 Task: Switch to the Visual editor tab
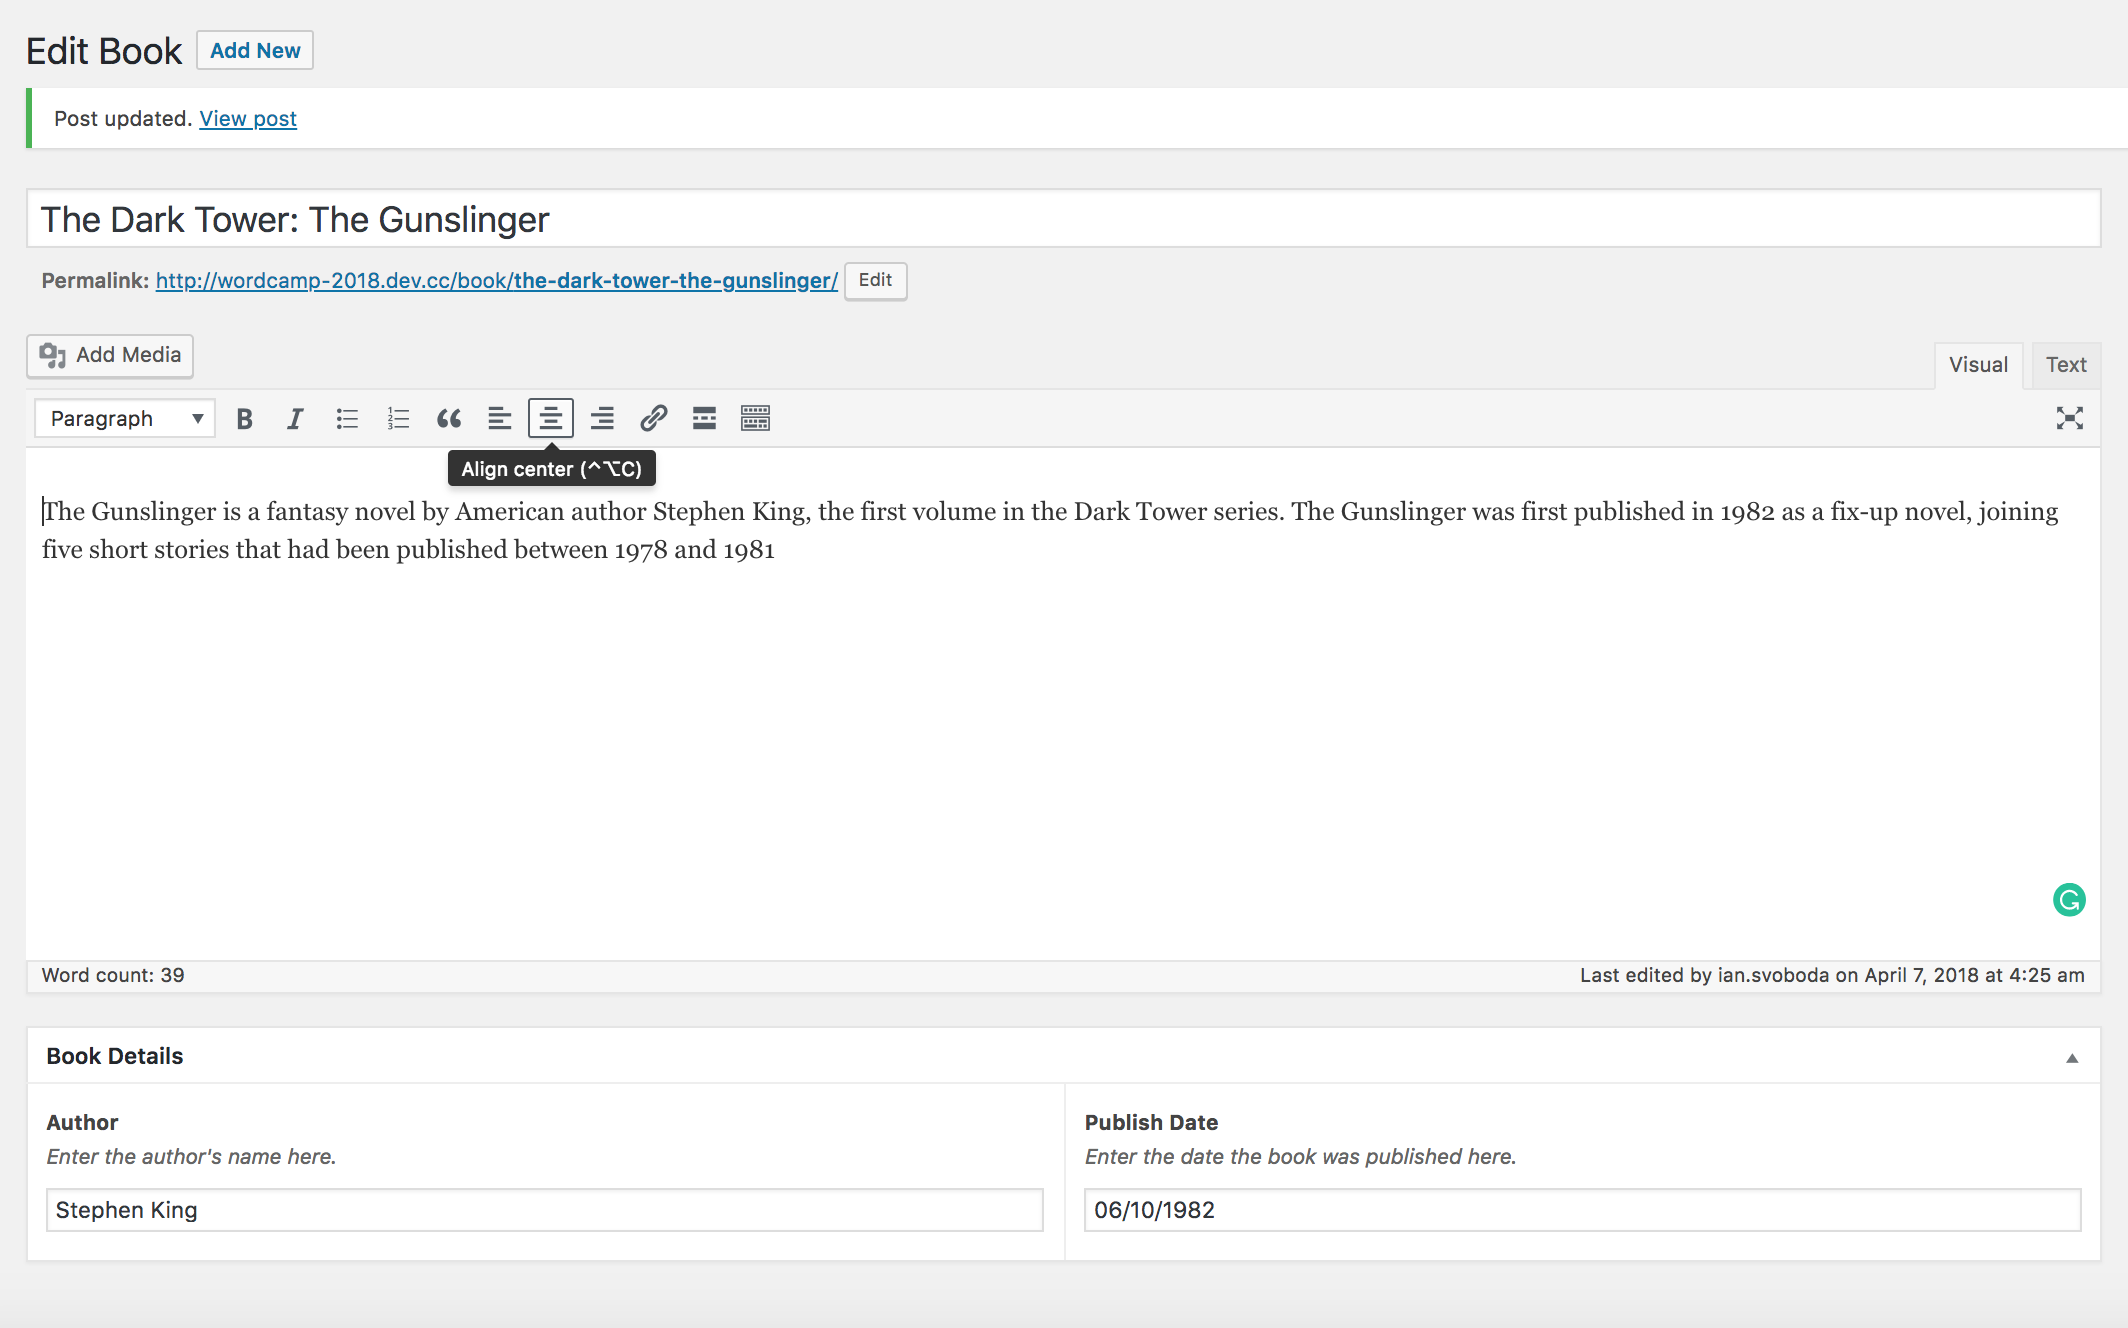tap(1977, 365)
